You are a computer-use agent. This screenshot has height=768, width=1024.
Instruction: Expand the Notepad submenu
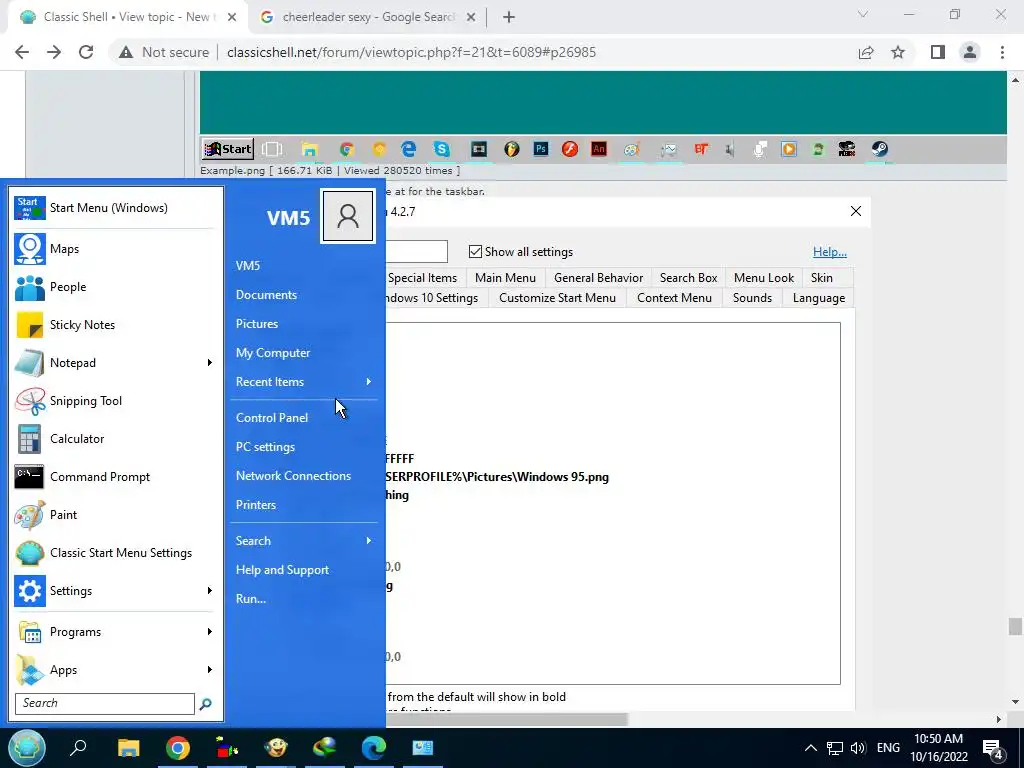210,362
